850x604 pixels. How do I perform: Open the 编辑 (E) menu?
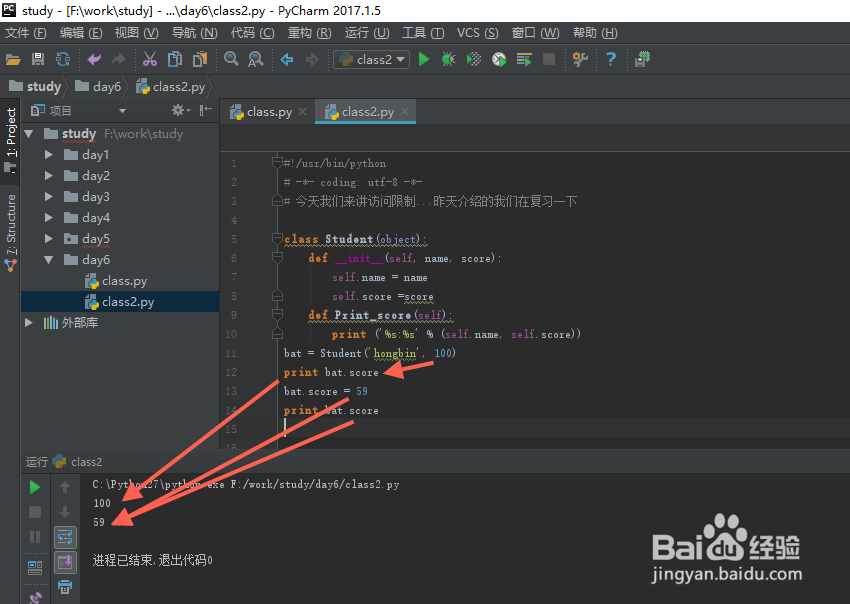[x=81, y=33]
